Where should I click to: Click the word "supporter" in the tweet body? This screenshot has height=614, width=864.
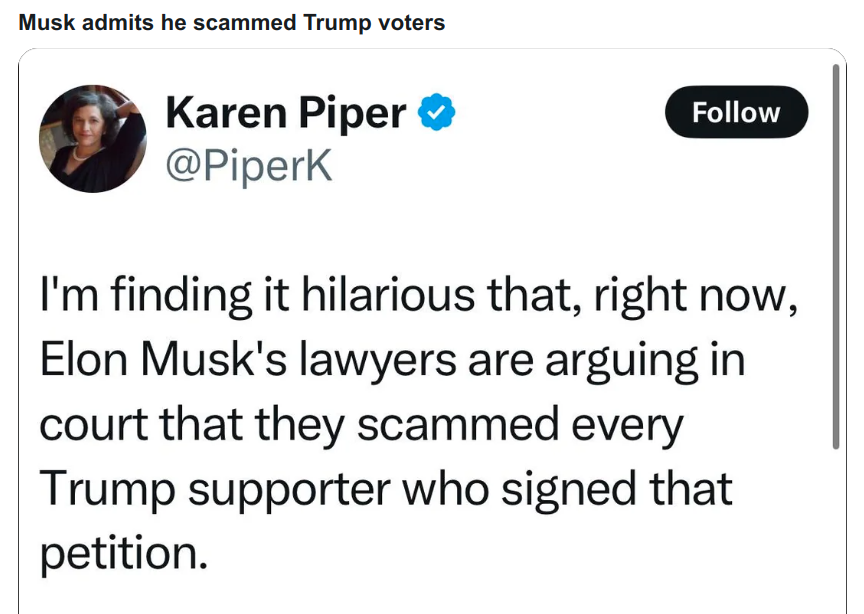[290, 491]
